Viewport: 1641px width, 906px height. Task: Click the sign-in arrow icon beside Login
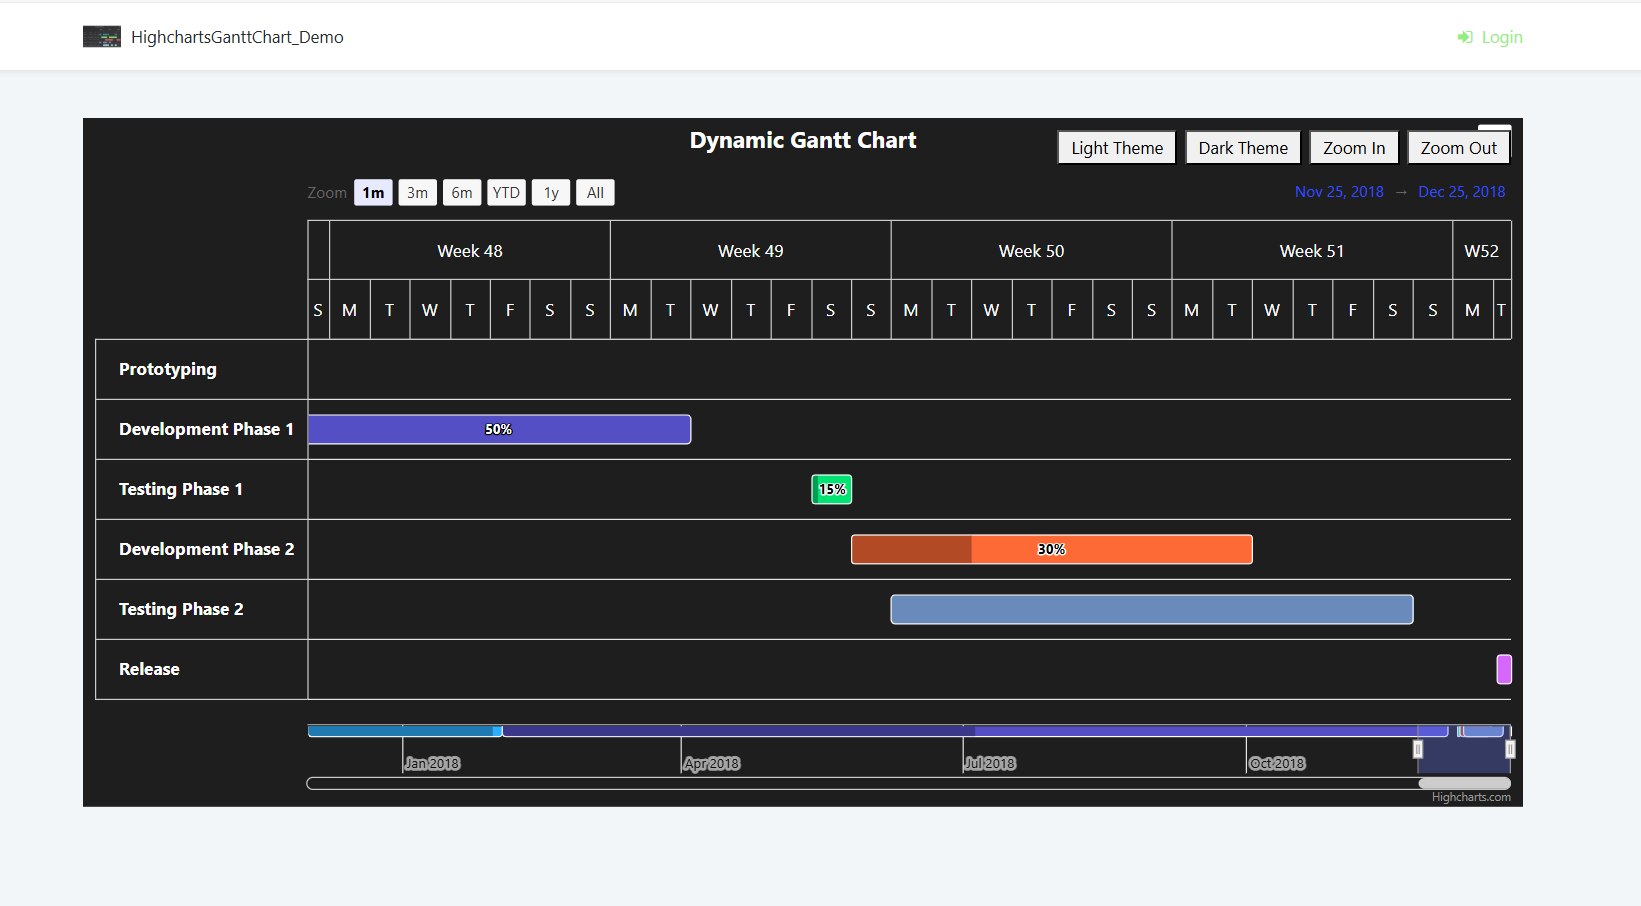(x=1464, y=37)
